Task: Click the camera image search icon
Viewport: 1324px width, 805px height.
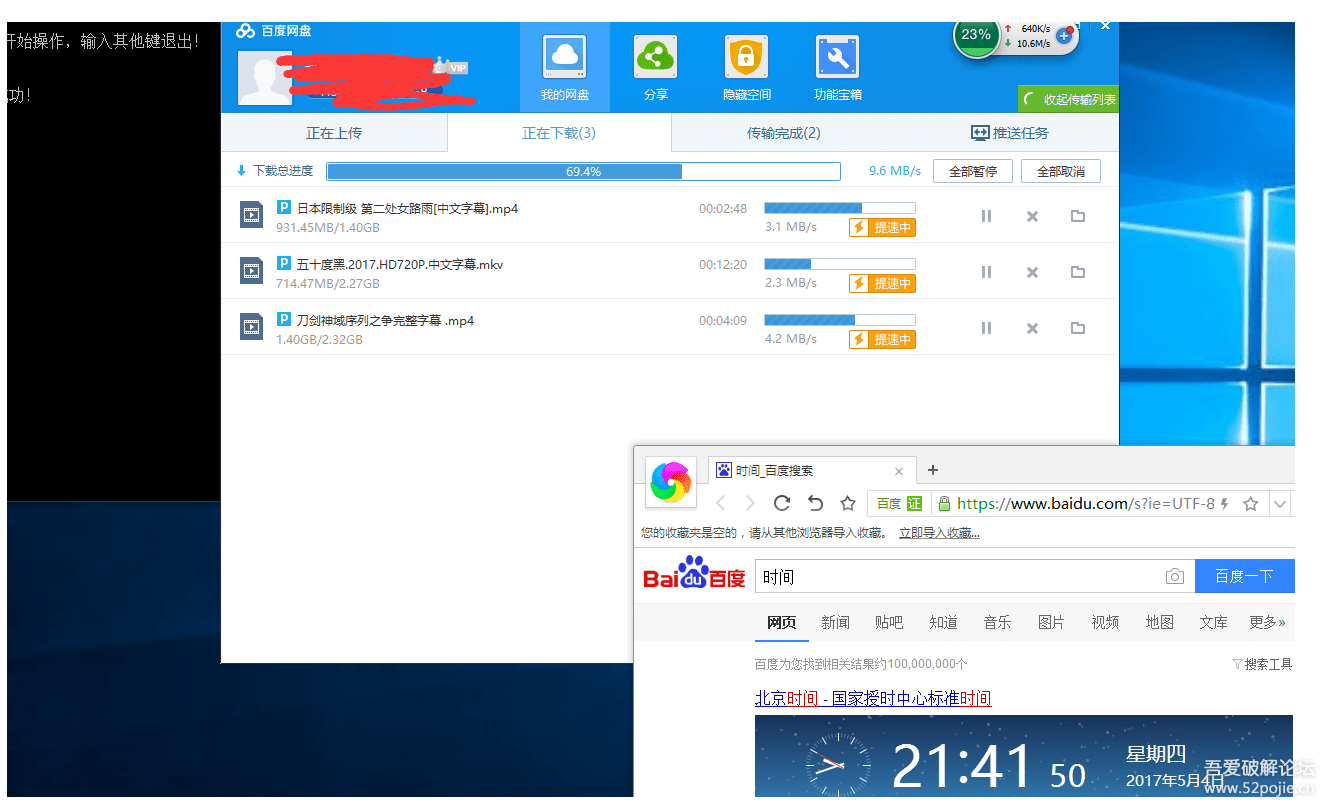Action: click(1175, 577)
